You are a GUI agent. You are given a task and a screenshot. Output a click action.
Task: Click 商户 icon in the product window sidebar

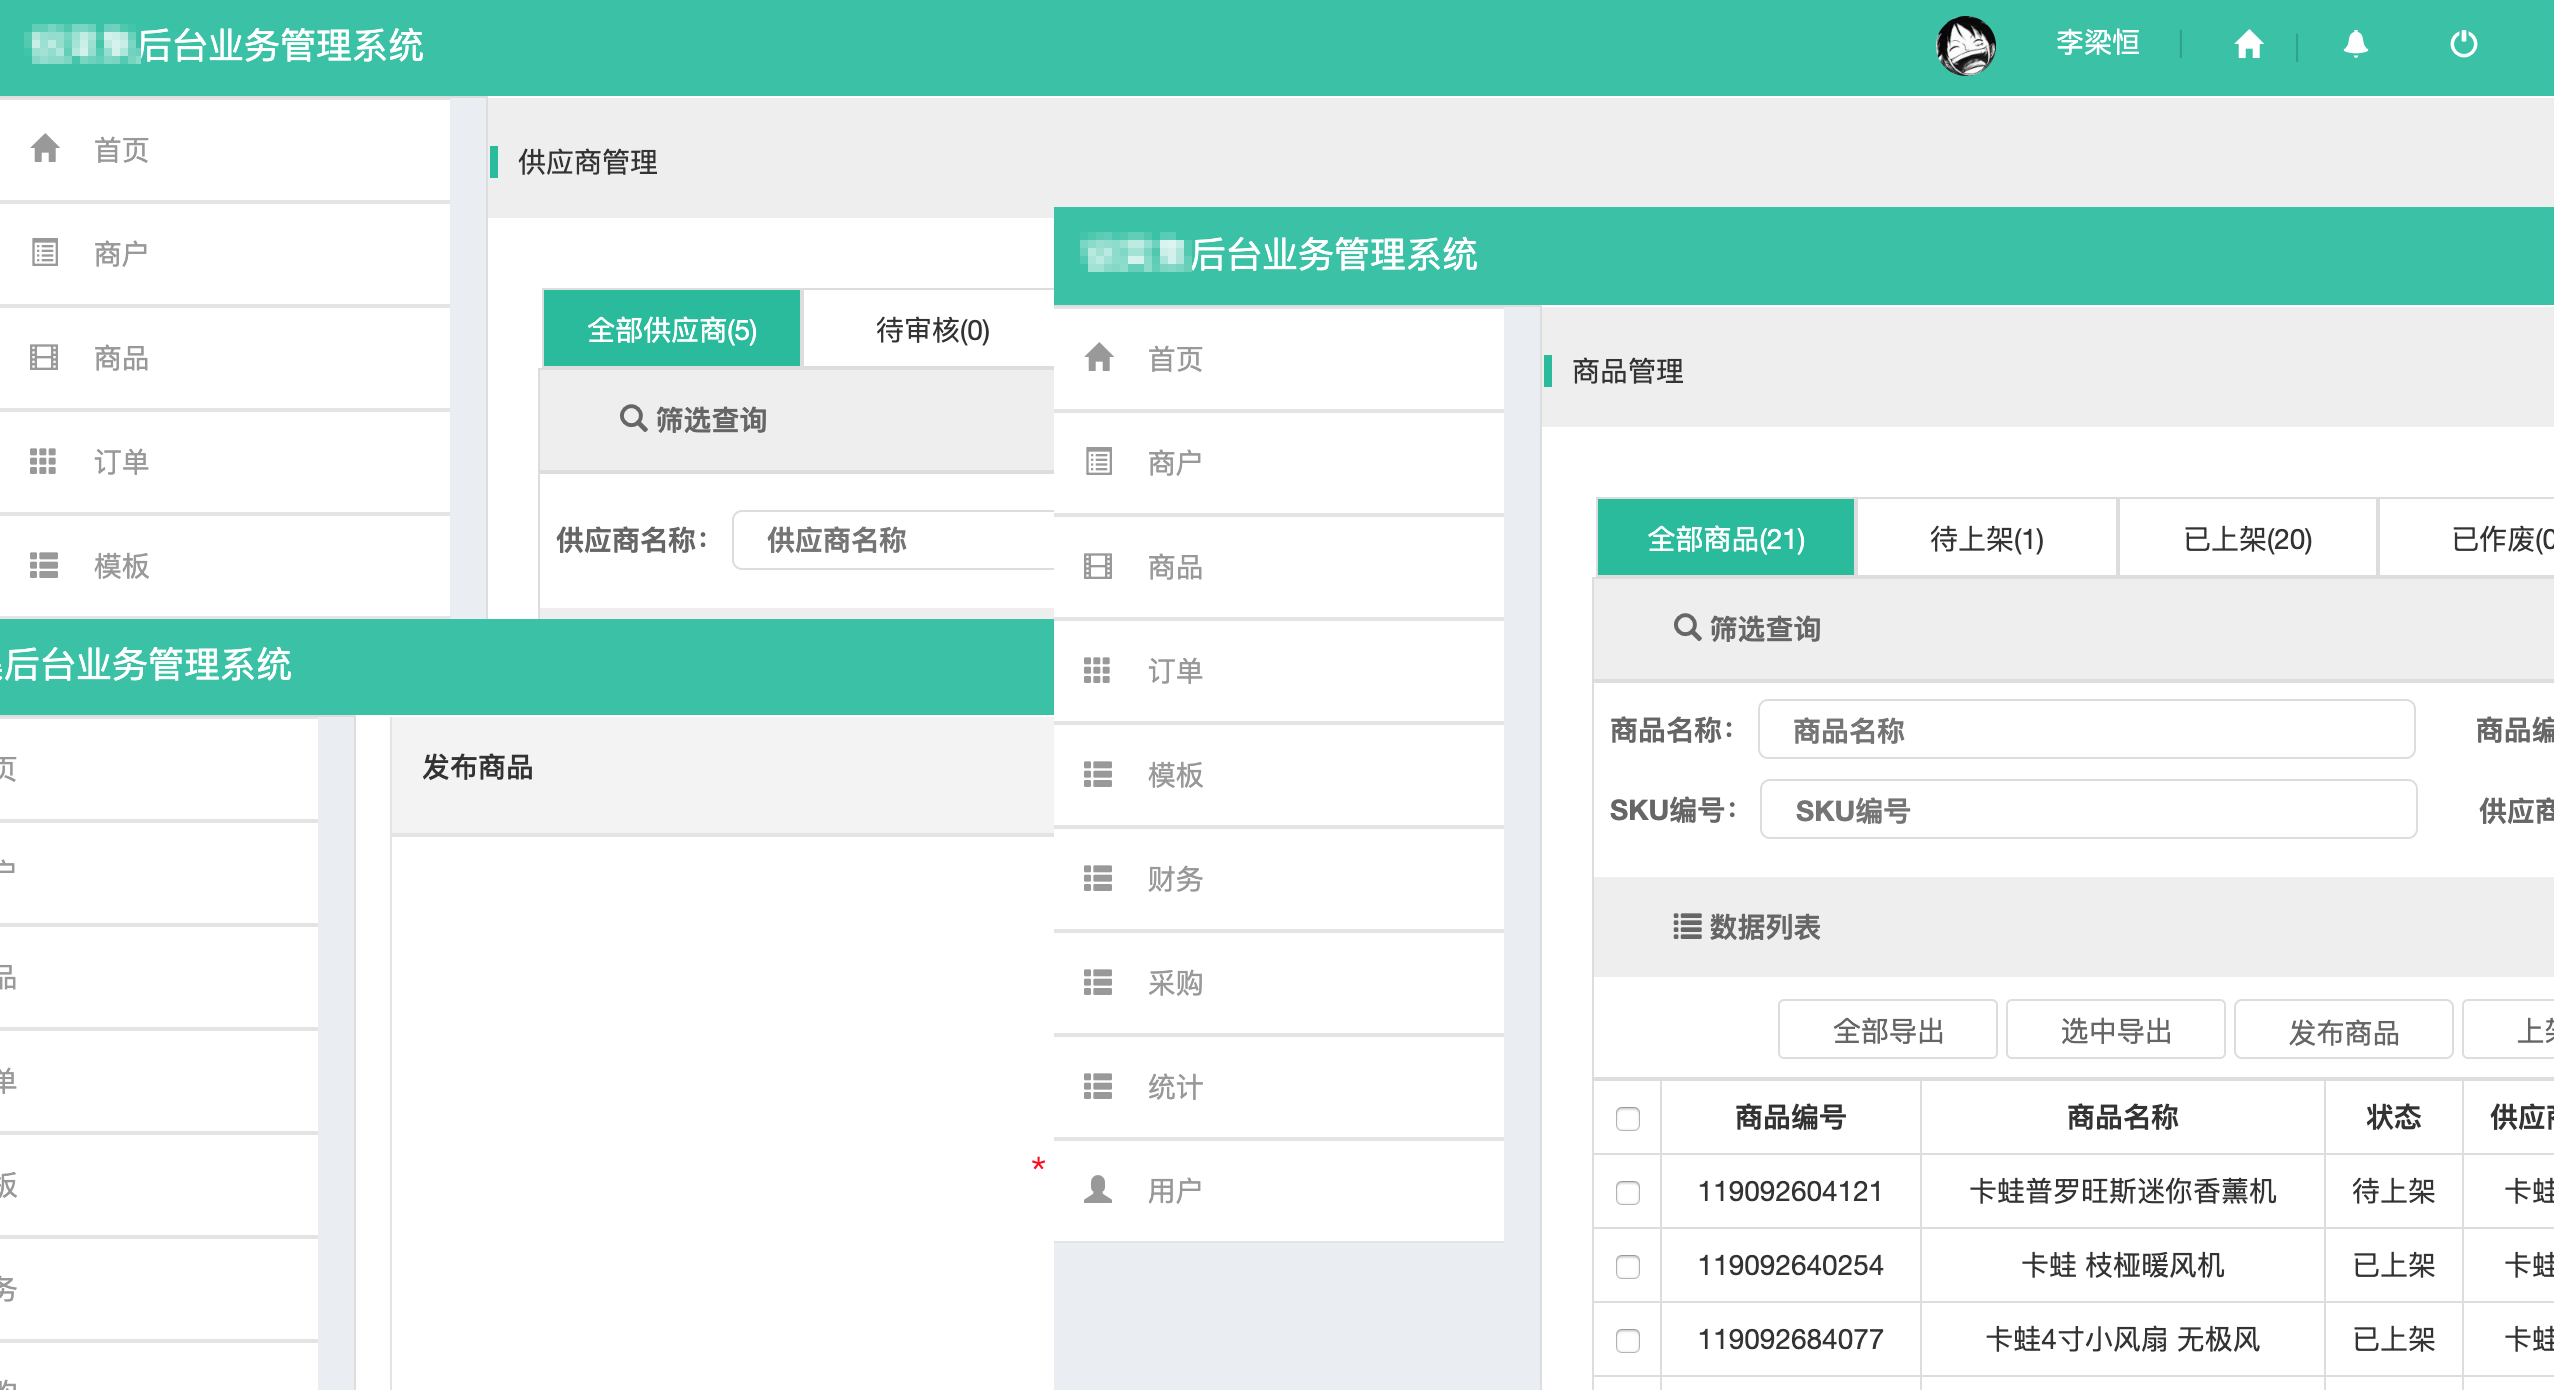(x=1099, y=461)
